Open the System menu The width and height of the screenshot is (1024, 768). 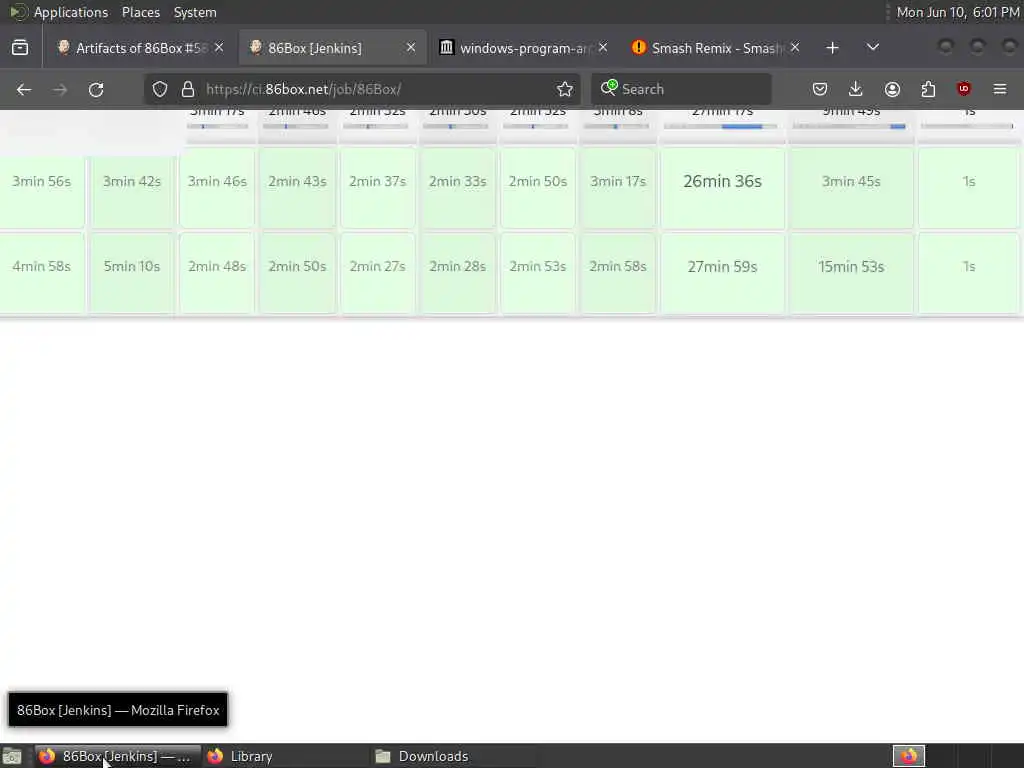195,12
